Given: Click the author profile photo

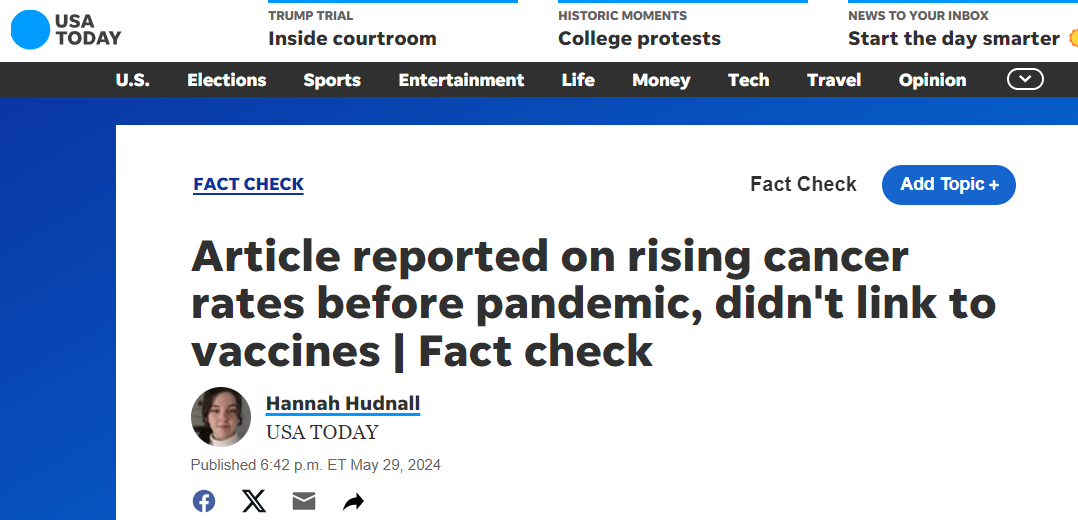Looking at the screenshot, I should coord(221,417).
